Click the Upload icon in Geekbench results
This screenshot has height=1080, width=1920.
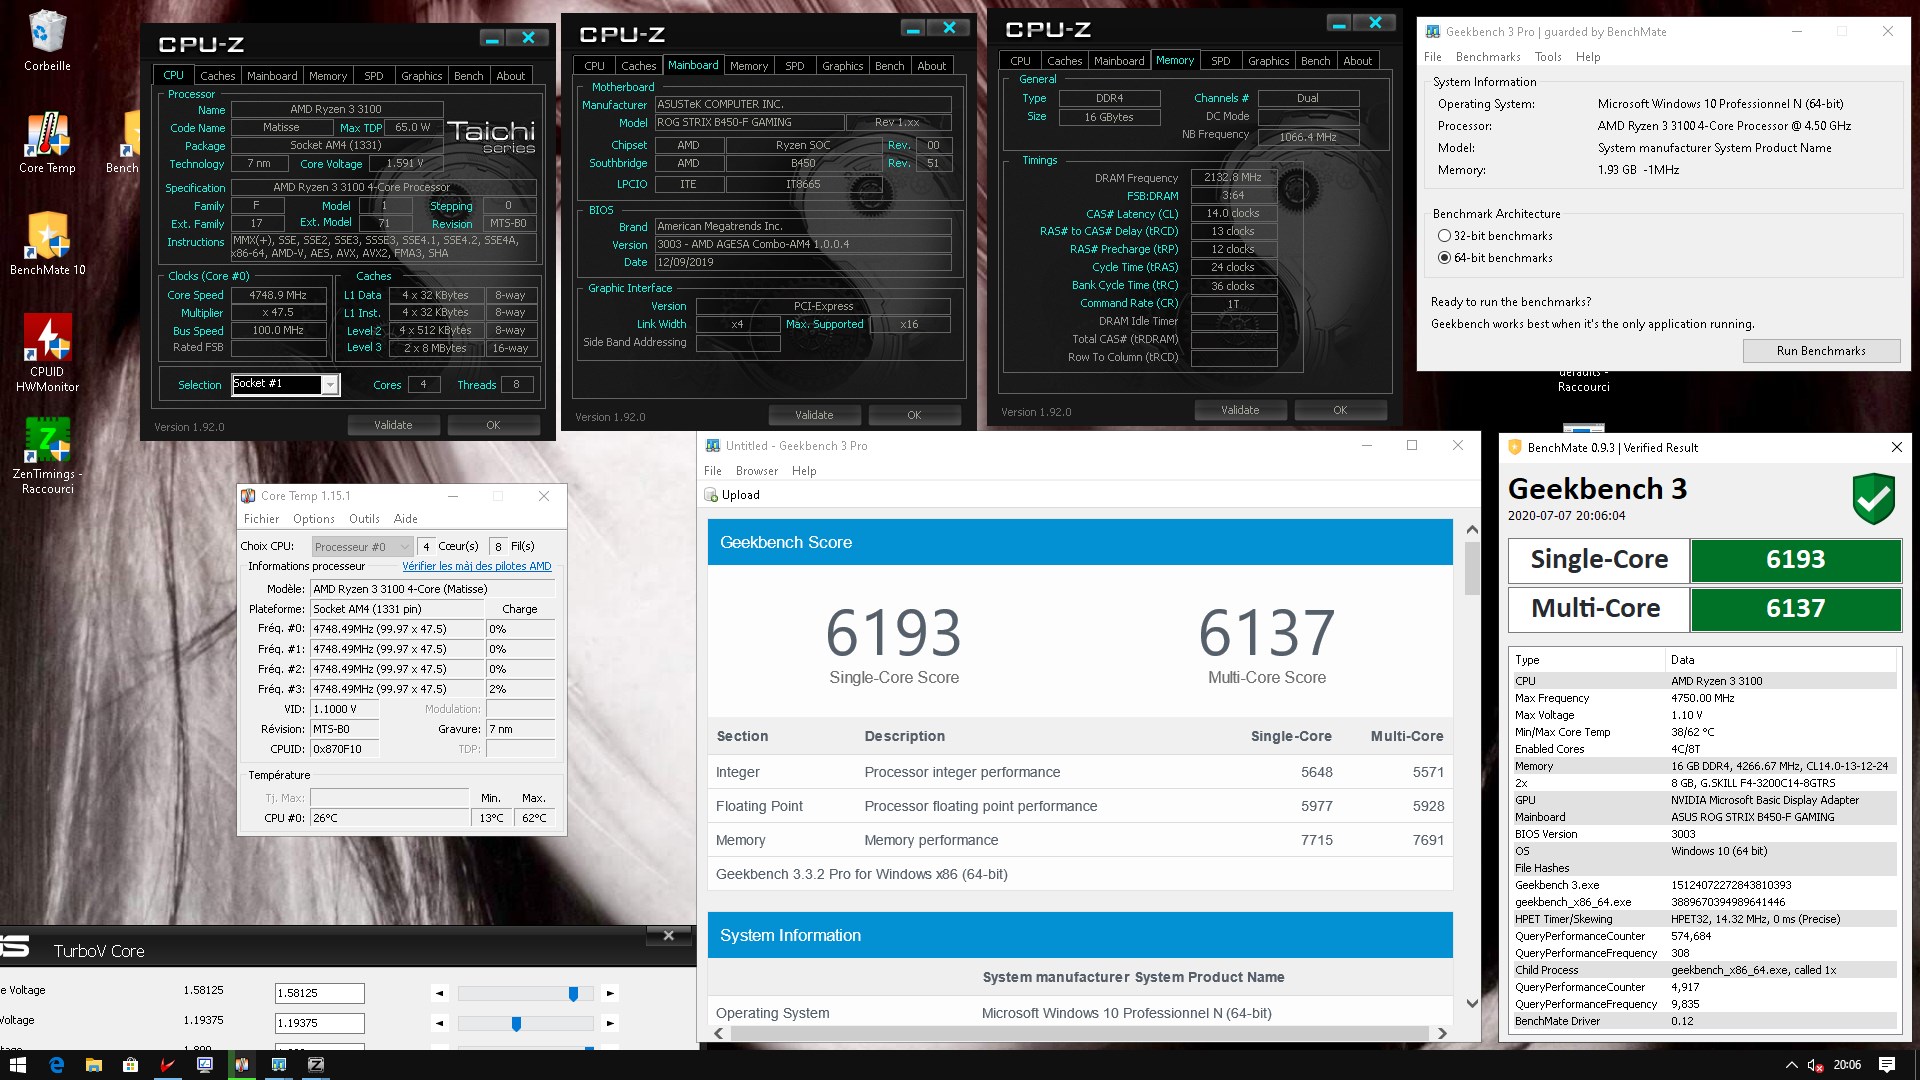711,495
